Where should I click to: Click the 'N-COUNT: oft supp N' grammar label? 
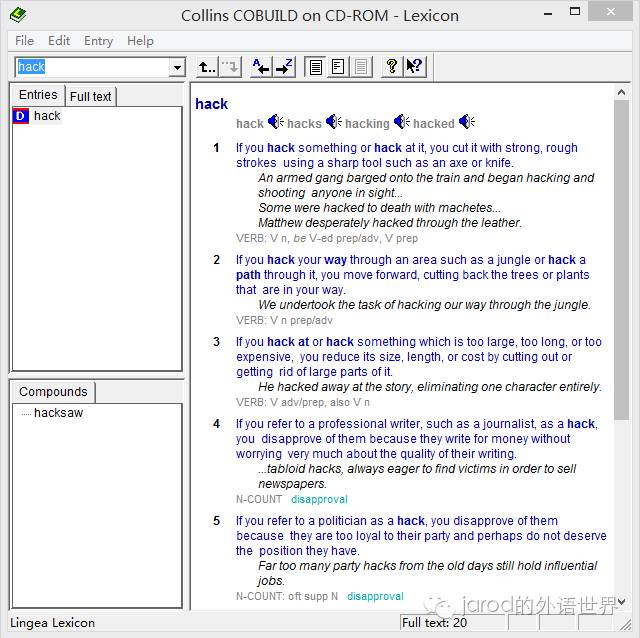click(x=287, y=596)
